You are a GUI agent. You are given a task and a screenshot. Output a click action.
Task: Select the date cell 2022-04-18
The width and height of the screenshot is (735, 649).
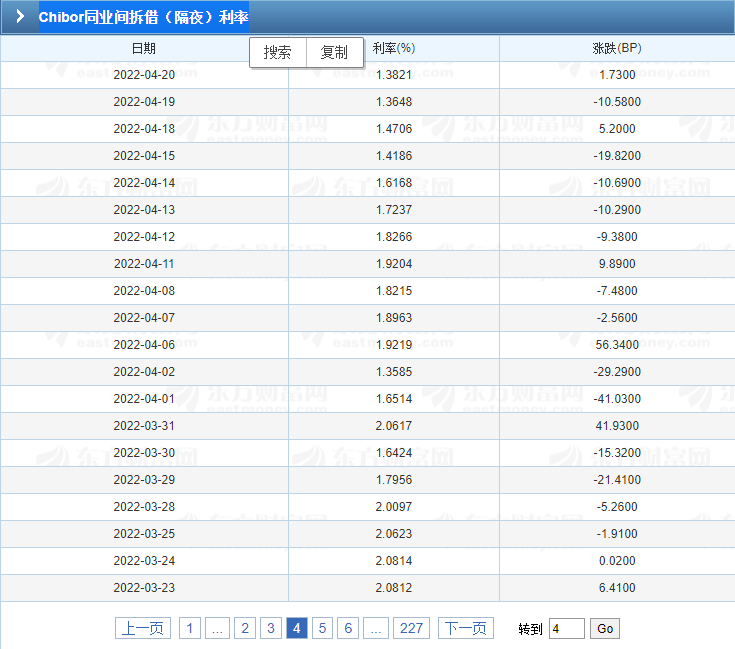pos(144,129)
